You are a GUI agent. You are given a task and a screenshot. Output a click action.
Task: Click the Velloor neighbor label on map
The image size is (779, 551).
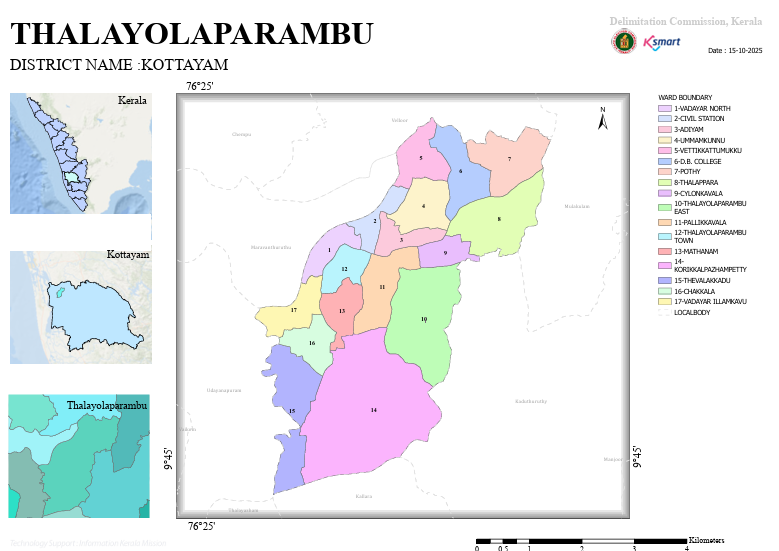(399, 120)
